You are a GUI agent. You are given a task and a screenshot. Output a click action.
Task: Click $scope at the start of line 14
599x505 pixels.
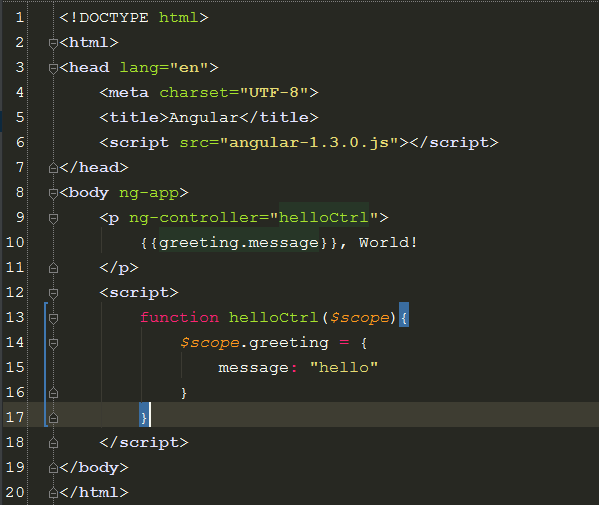(x=209, y=343)
